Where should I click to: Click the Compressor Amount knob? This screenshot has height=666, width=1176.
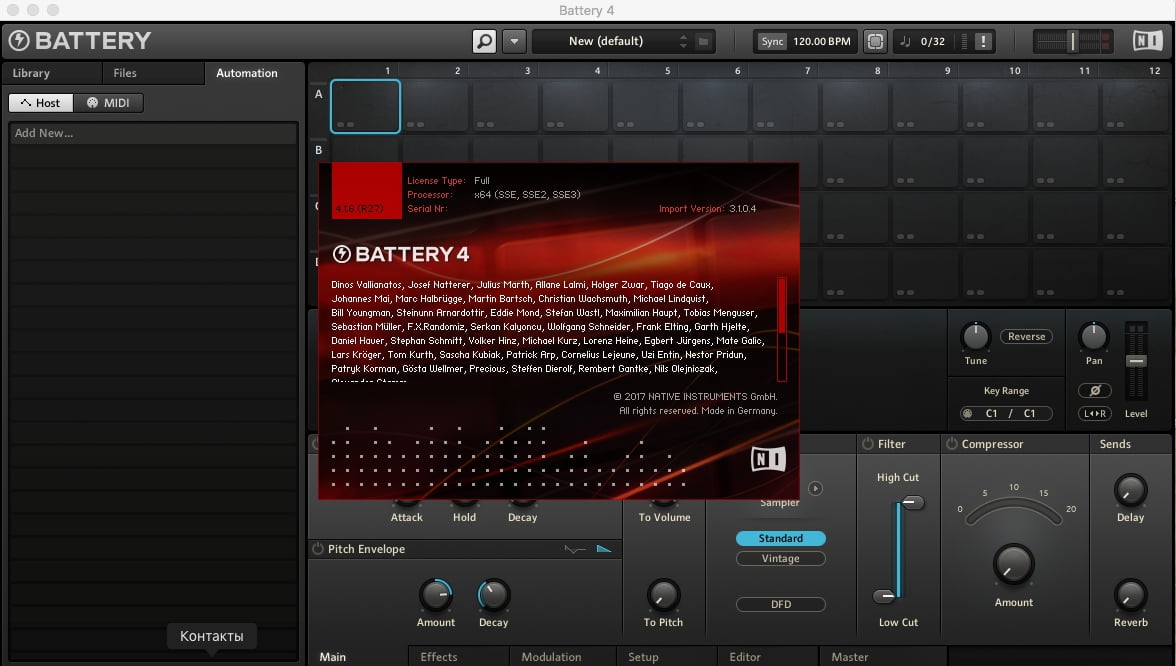(1013, 565)
